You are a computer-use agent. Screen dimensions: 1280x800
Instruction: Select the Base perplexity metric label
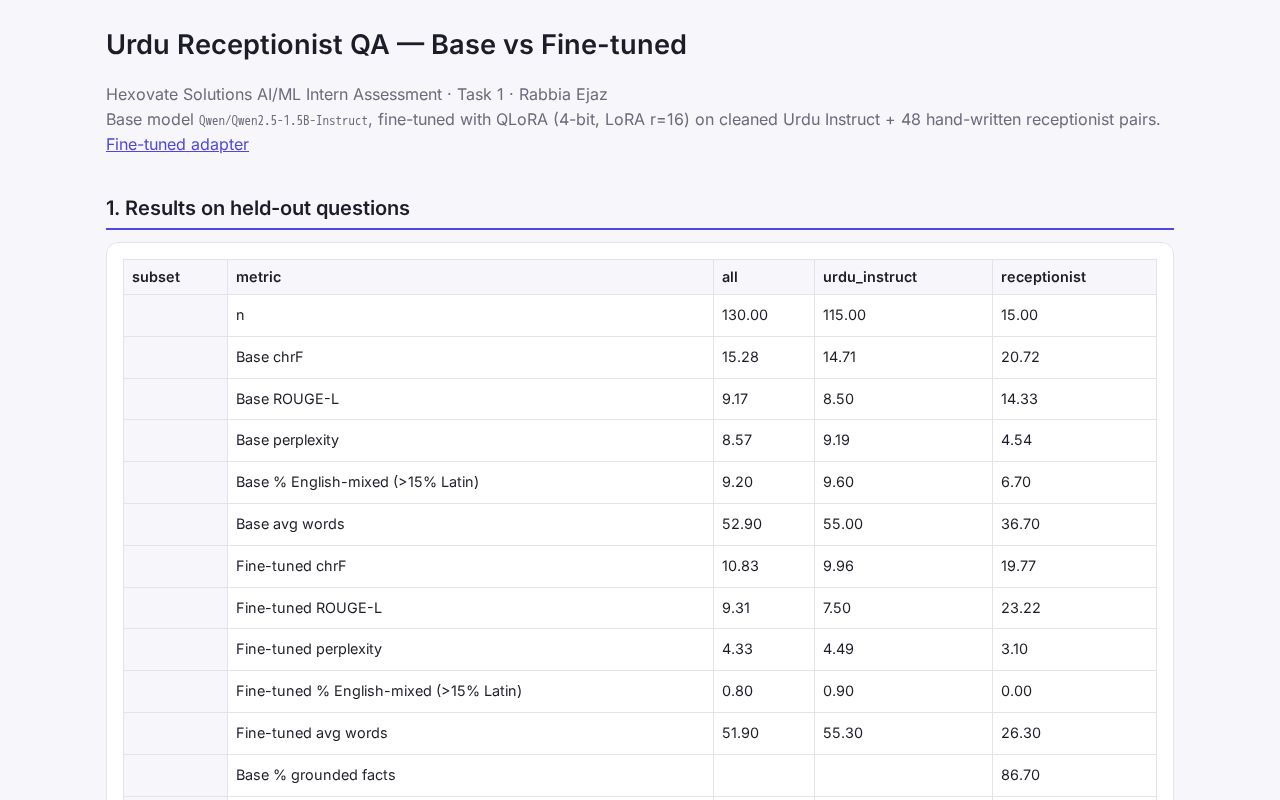pos(287,440)
